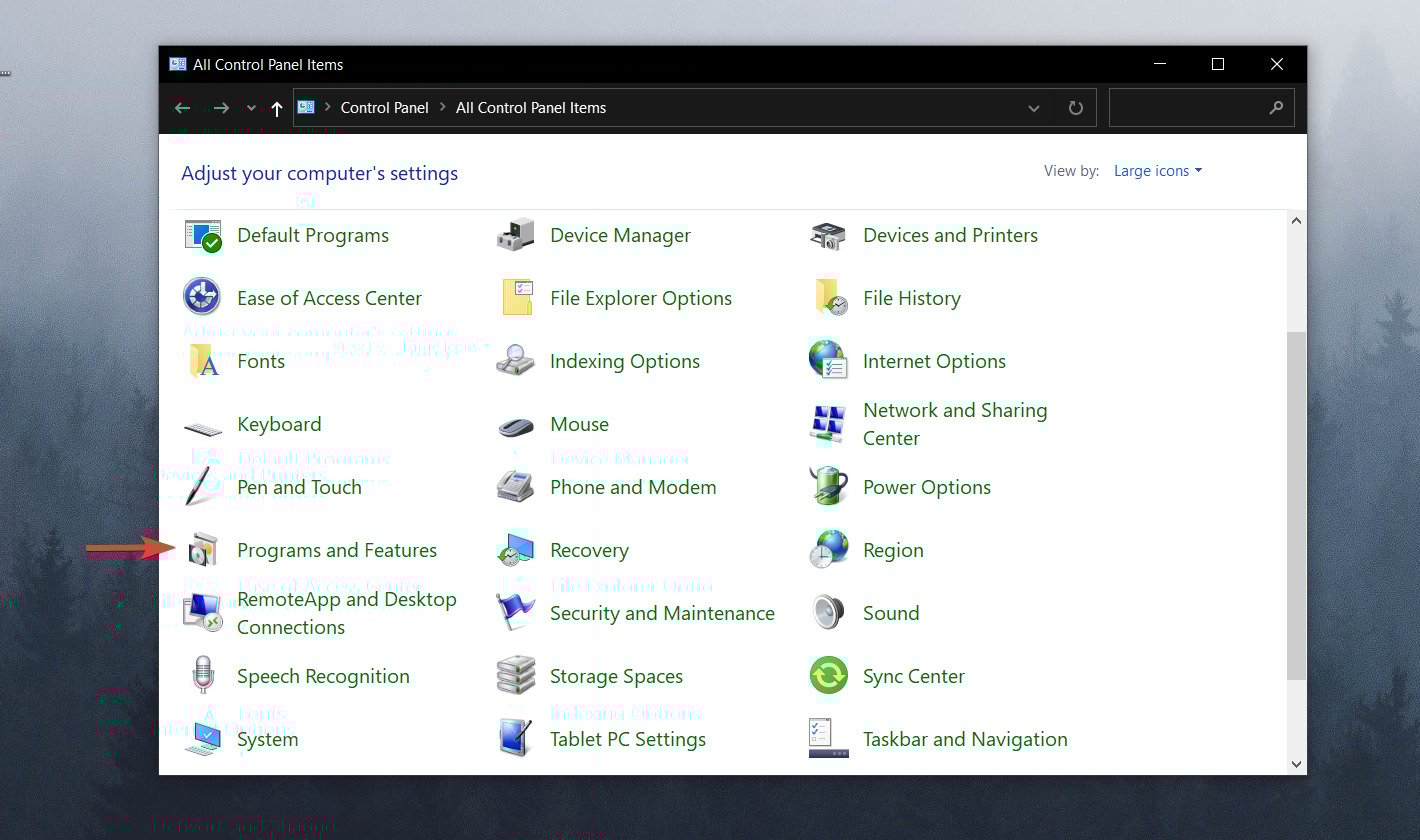Click the Fonts folder icon
Viewport: 1420px width, 840px height.
click(203, 361)
